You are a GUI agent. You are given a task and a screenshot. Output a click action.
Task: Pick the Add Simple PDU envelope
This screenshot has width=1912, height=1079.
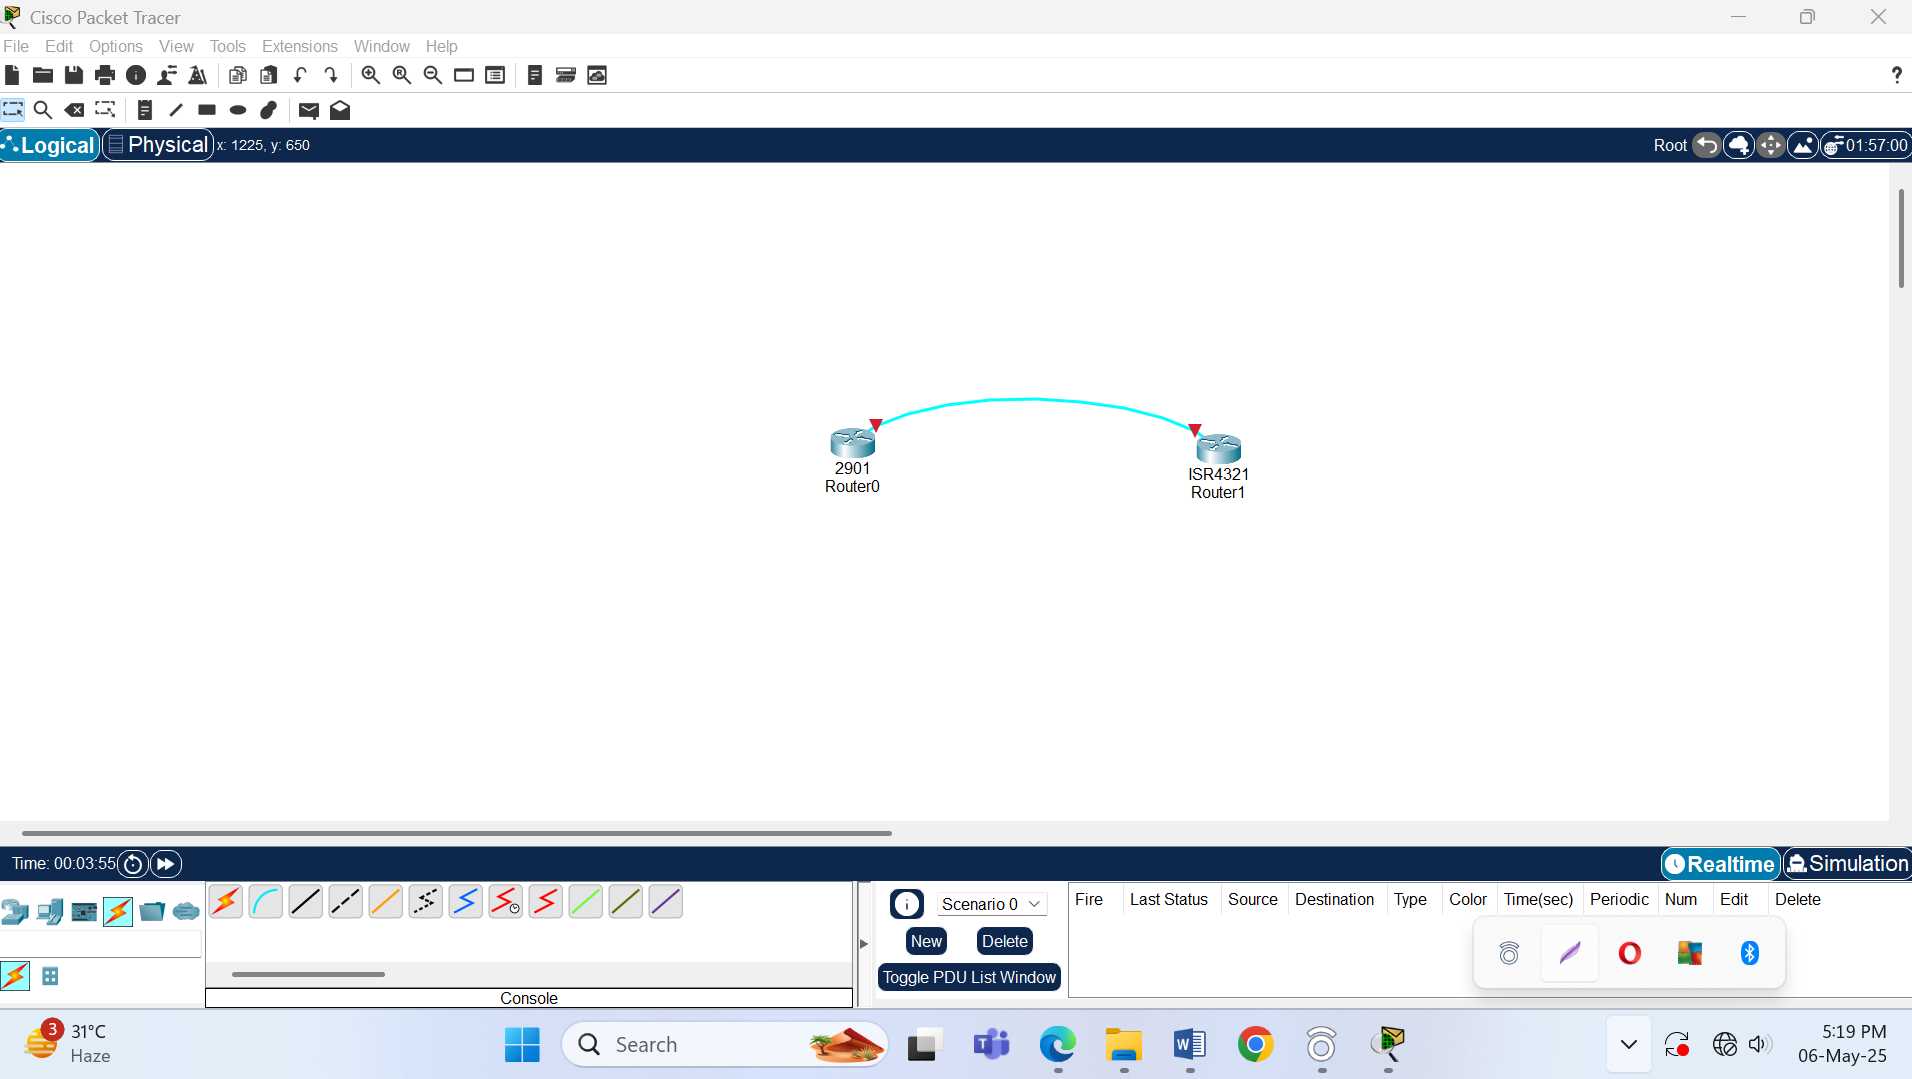click(x=309, y=110)
